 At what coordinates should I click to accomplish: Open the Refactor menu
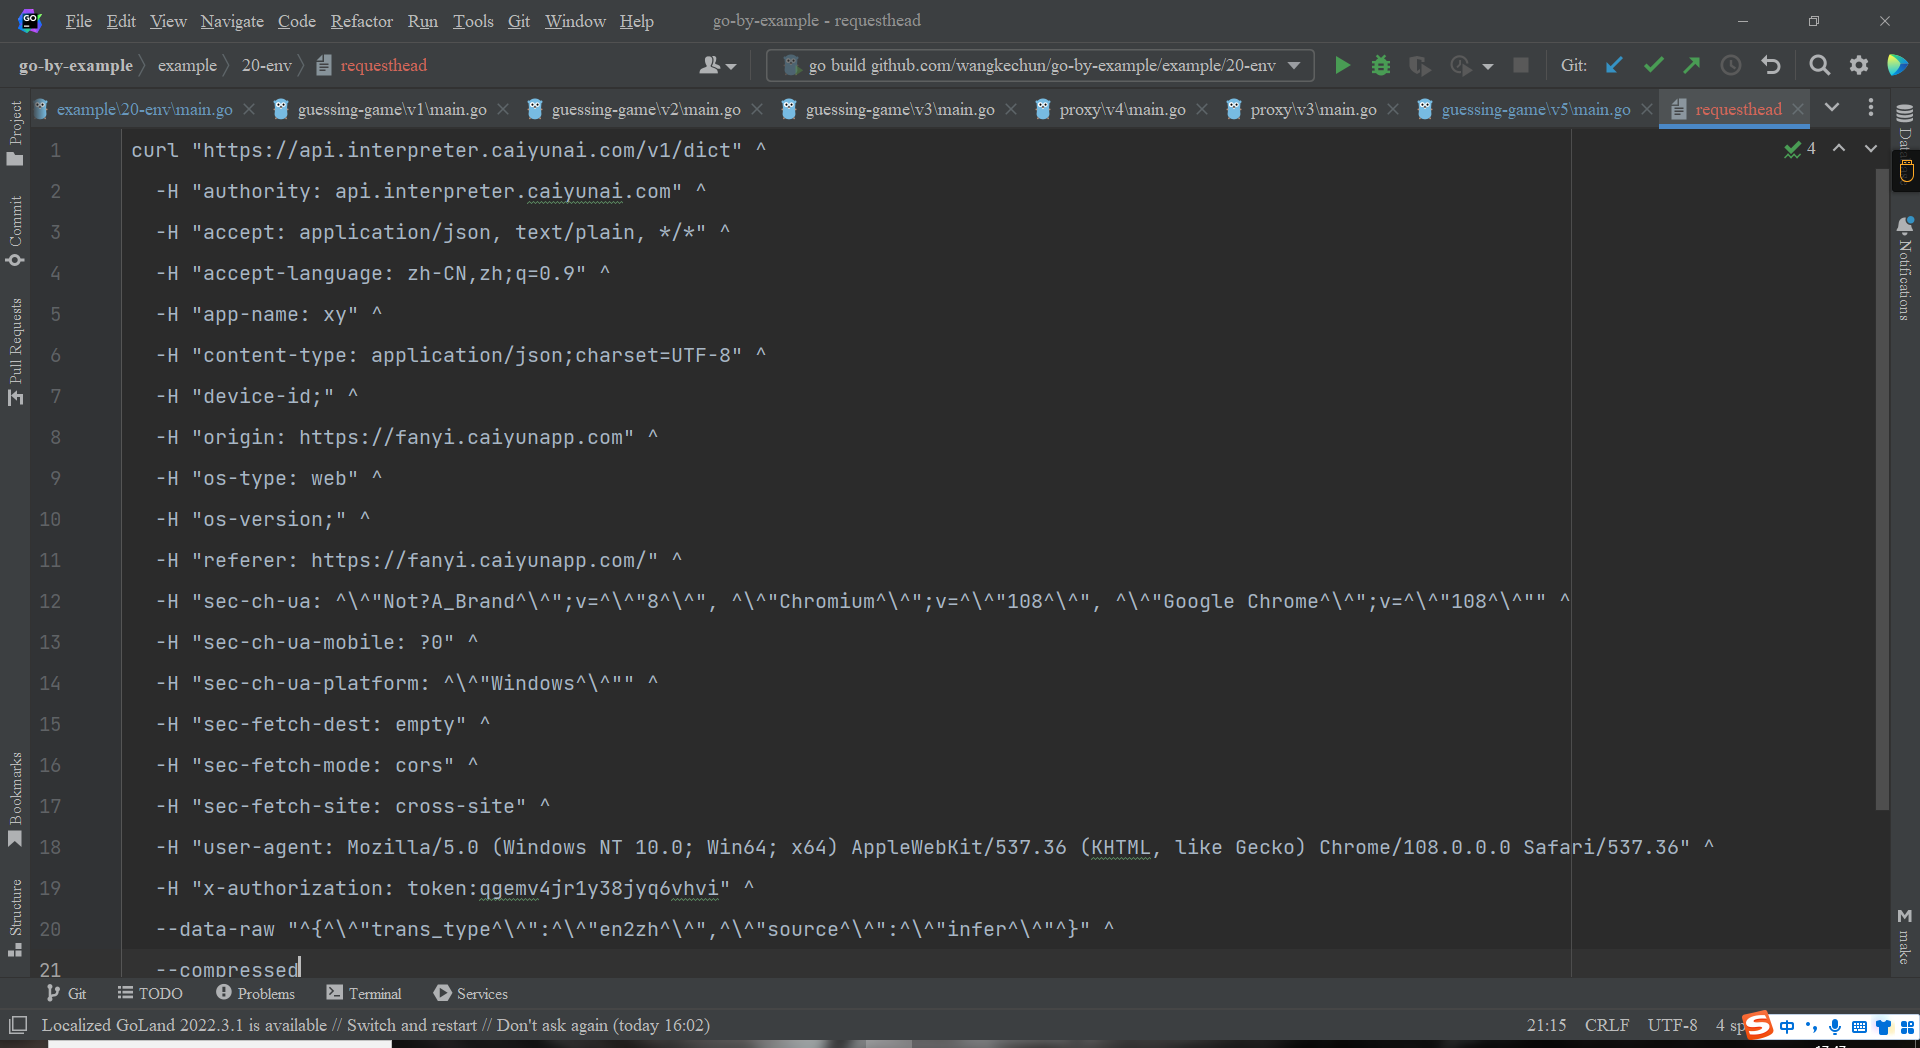tap(361, 21)
